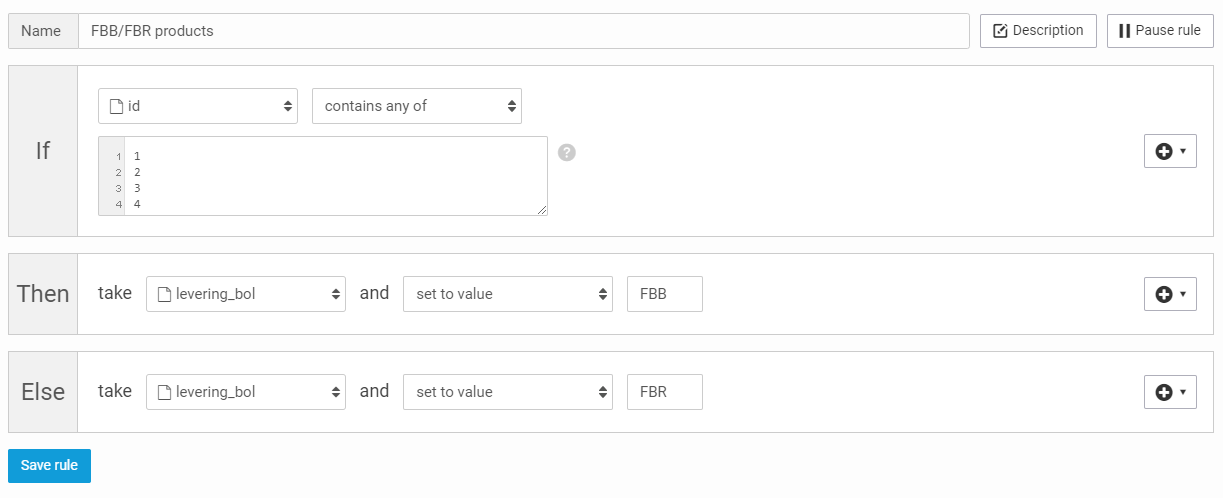Click the Else section label

(43, 392)
